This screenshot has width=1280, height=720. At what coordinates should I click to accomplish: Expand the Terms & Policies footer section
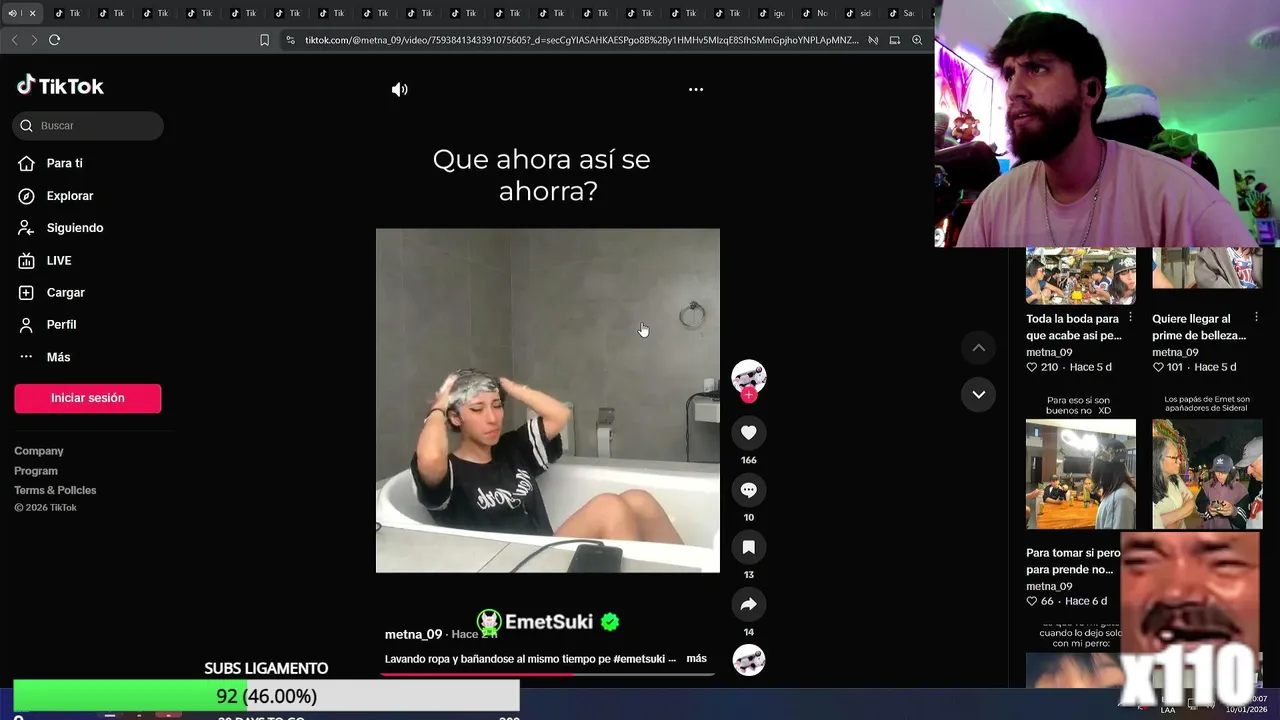tap(55, 490)
